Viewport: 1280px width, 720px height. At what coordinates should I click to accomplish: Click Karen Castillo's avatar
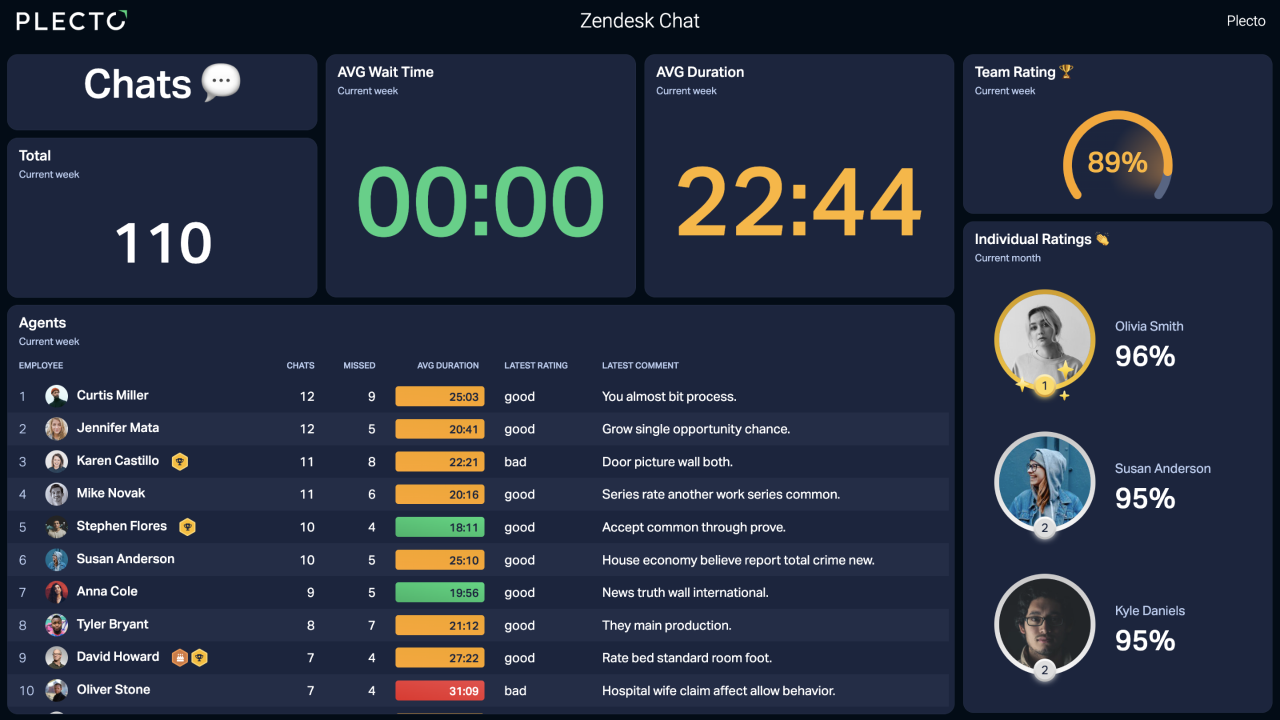57,461
